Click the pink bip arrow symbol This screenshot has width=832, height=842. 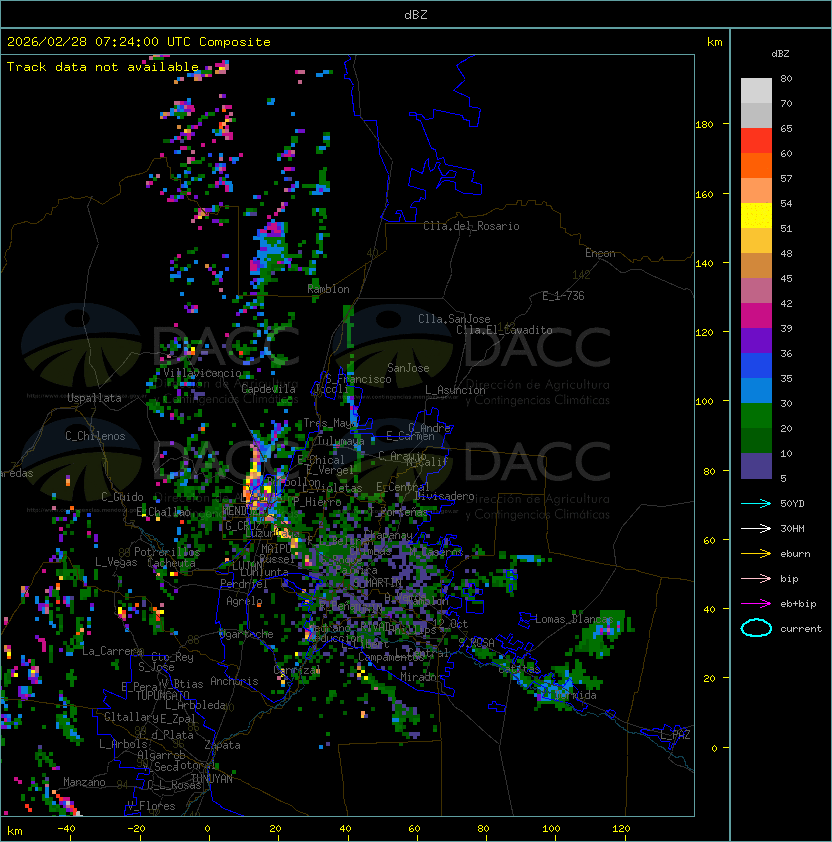click(x=756, y=578)
